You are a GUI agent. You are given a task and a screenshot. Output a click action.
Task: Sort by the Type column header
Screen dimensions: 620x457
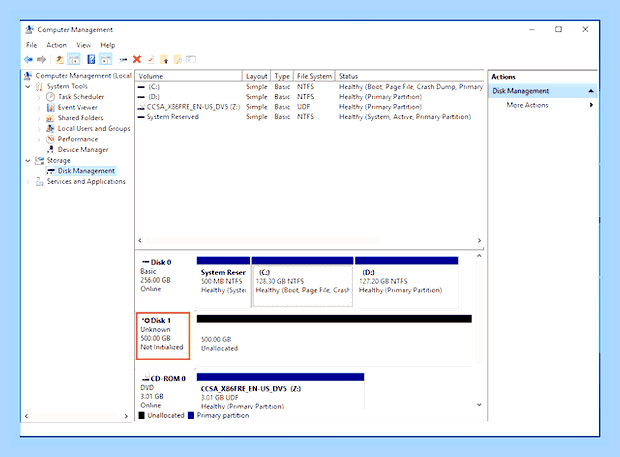[282, 76]
